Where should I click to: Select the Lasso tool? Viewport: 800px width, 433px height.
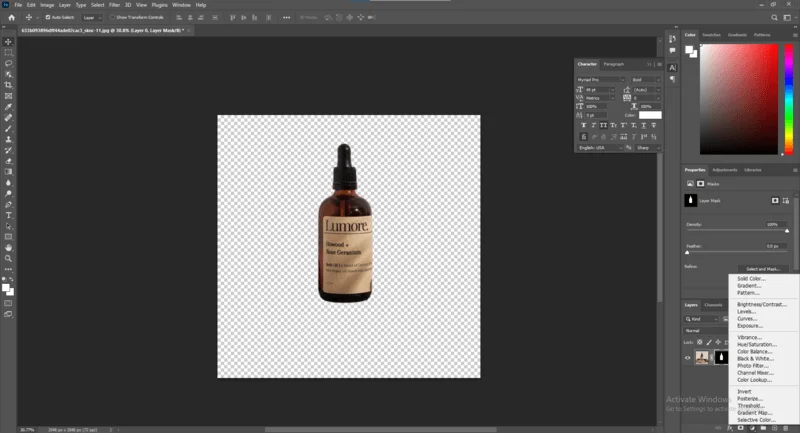[8, 63]
